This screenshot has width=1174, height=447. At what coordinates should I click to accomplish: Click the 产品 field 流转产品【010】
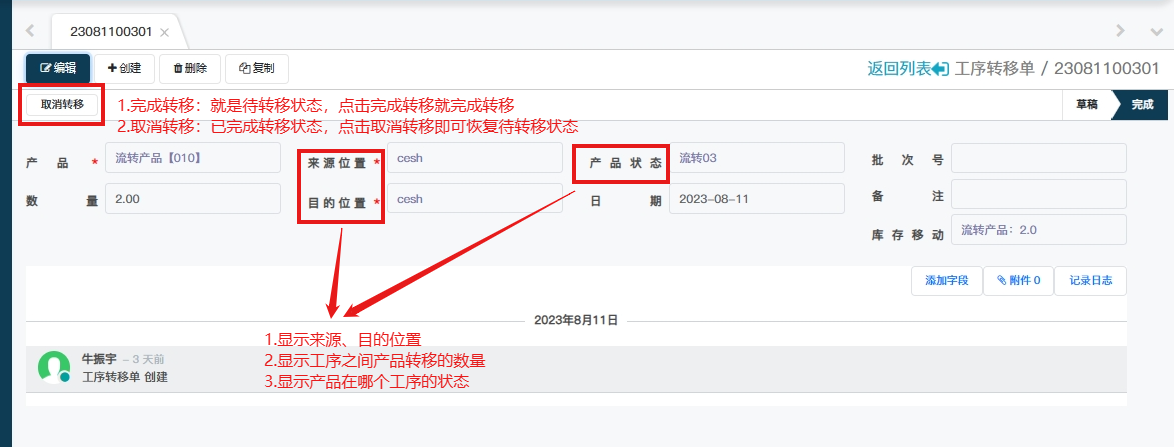pyautogui.click(x=192, y=158)
